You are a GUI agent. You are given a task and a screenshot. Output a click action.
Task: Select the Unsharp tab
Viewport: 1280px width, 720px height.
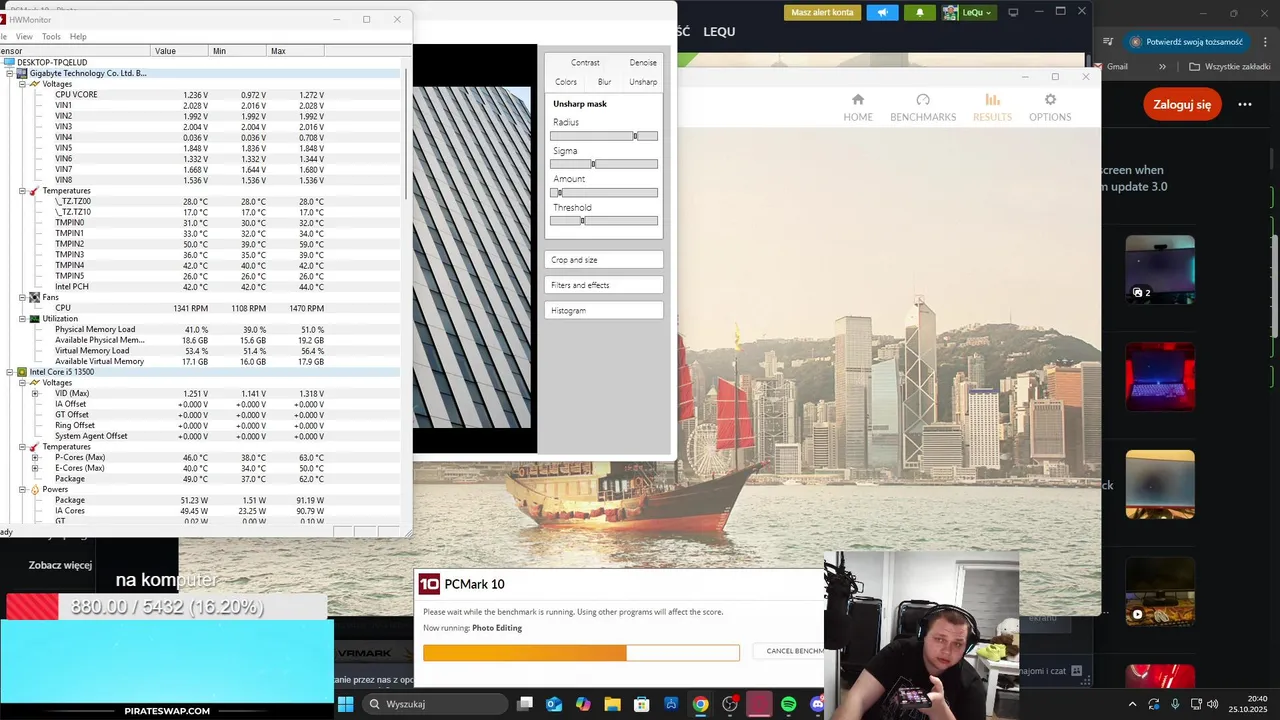pyautogui.click(x=643, y=82)
